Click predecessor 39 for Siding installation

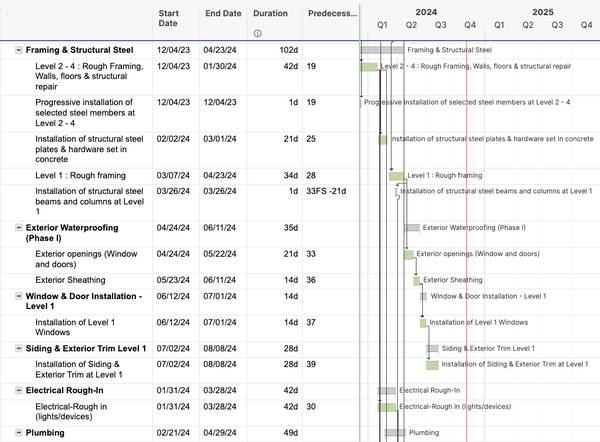point(311,364)
